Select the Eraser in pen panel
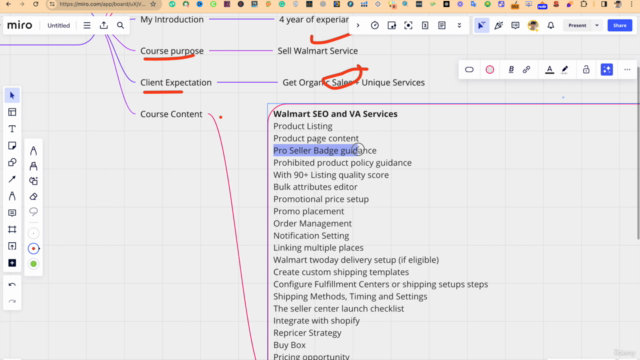 33,196
